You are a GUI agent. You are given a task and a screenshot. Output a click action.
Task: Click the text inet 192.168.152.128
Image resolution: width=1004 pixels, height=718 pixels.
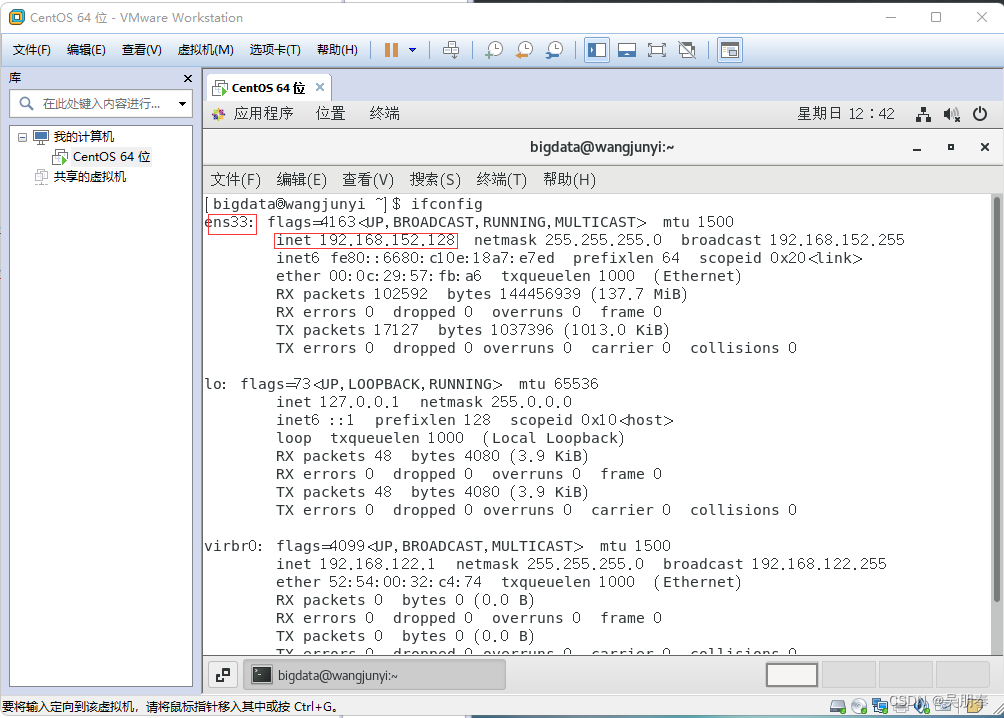366,240
